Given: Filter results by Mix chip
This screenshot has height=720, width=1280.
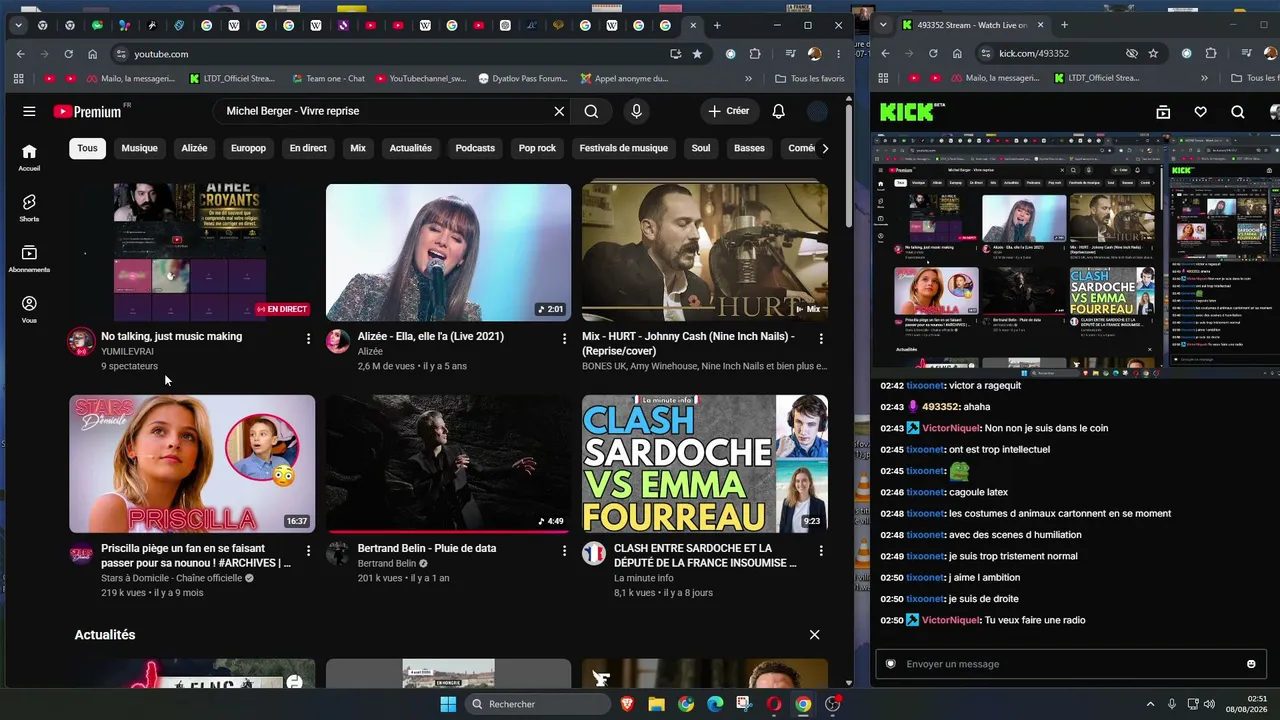Looking at the screenshot, I should point(358,148).
